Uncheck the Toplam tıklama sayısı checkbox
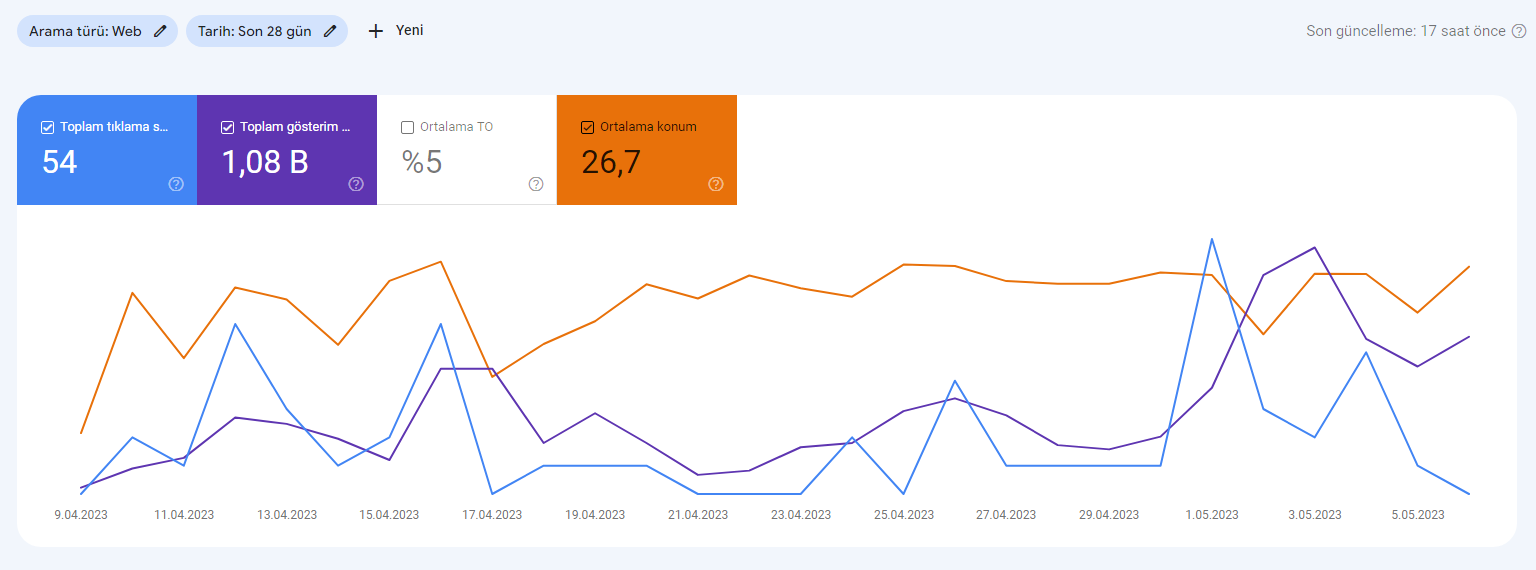The width and height of the screenshot is (1536, 570). click(47, 127)
